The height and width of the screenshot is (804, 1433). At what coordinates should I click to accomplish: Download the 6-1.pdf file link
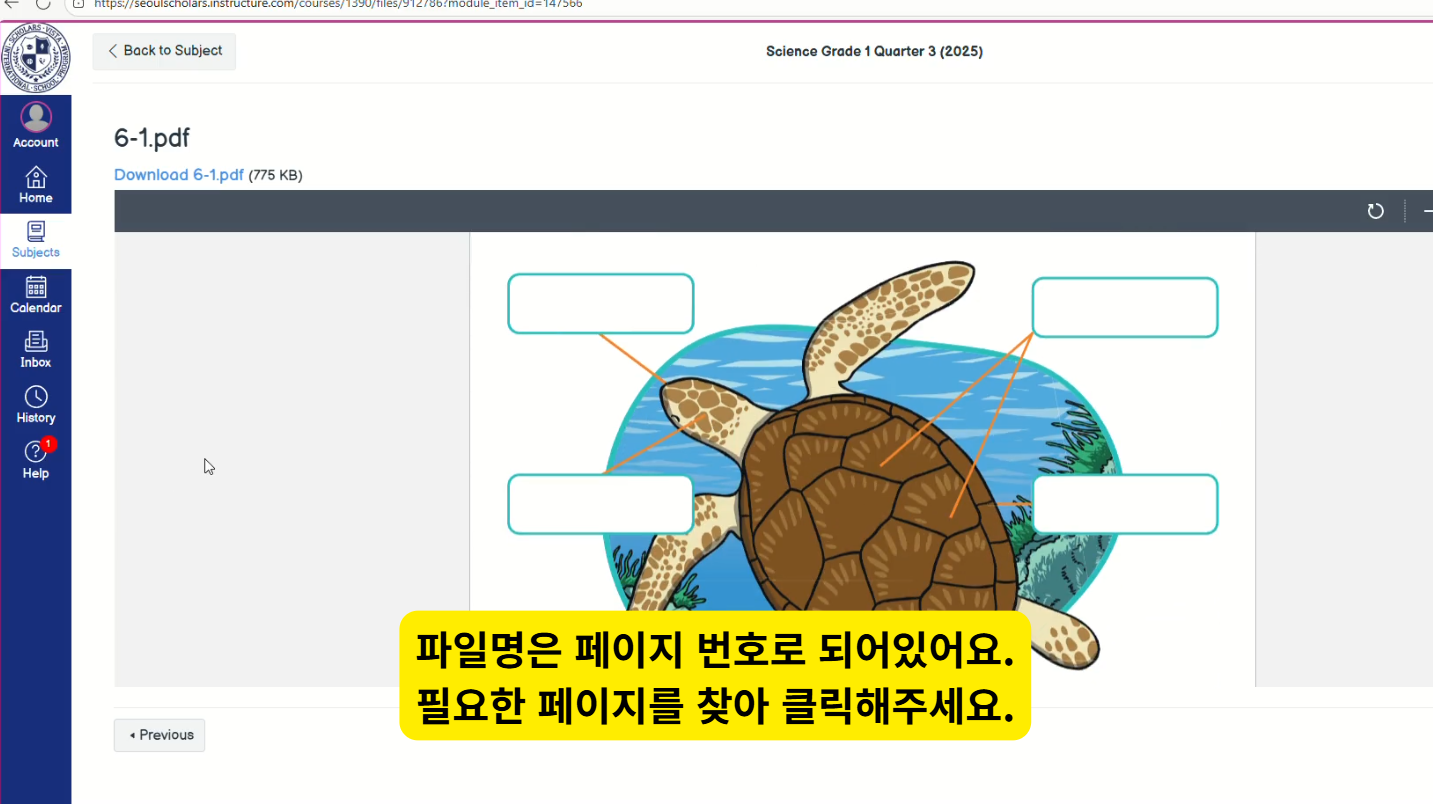pyautogui.click(x=179, y=175)
